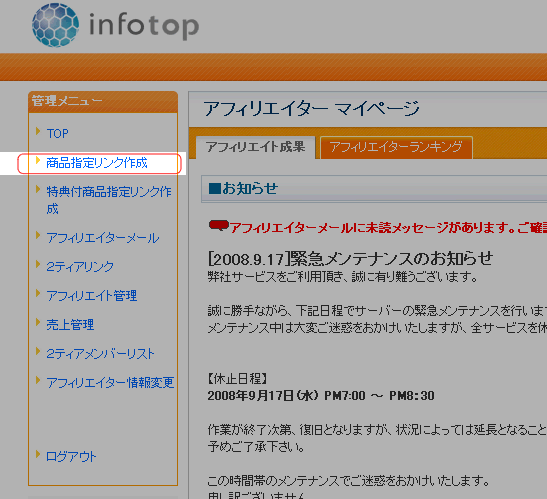Click the red speech bubble unread-mail icon
Image resolution: width=547 pixels, height=499 pixels.
[x=219, y=226]
